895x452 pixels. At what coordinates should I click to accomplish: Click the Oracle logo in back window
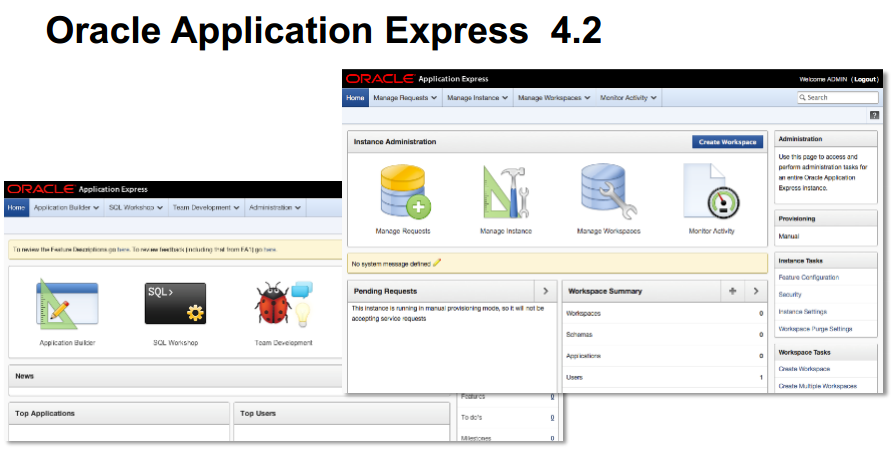click(41, 189)
